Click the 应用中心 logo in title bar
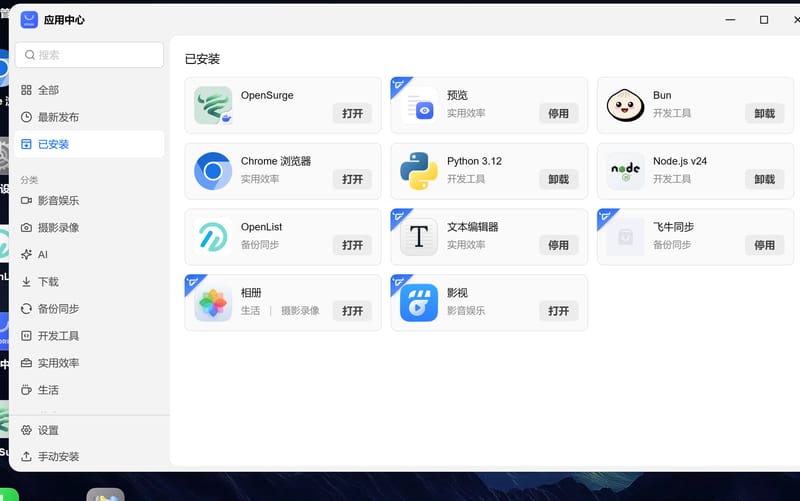Image resolution: width=800 pixels, height=501 pixels. tap(29, 20)
